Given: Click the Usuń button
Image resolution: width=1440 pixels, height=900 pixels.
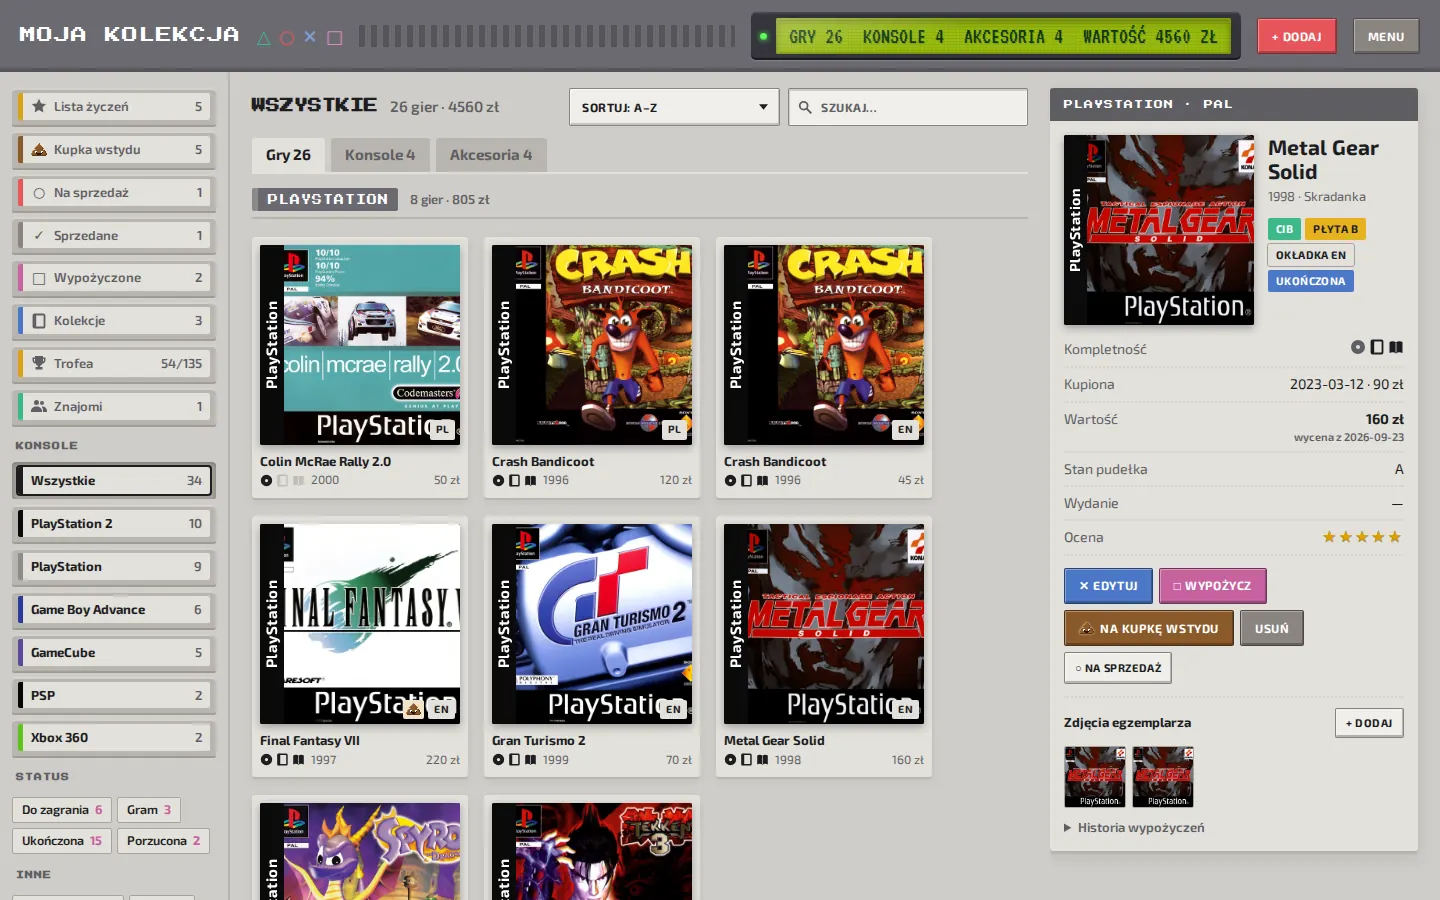Looking at the screenshot, I should coord(1272,628).
